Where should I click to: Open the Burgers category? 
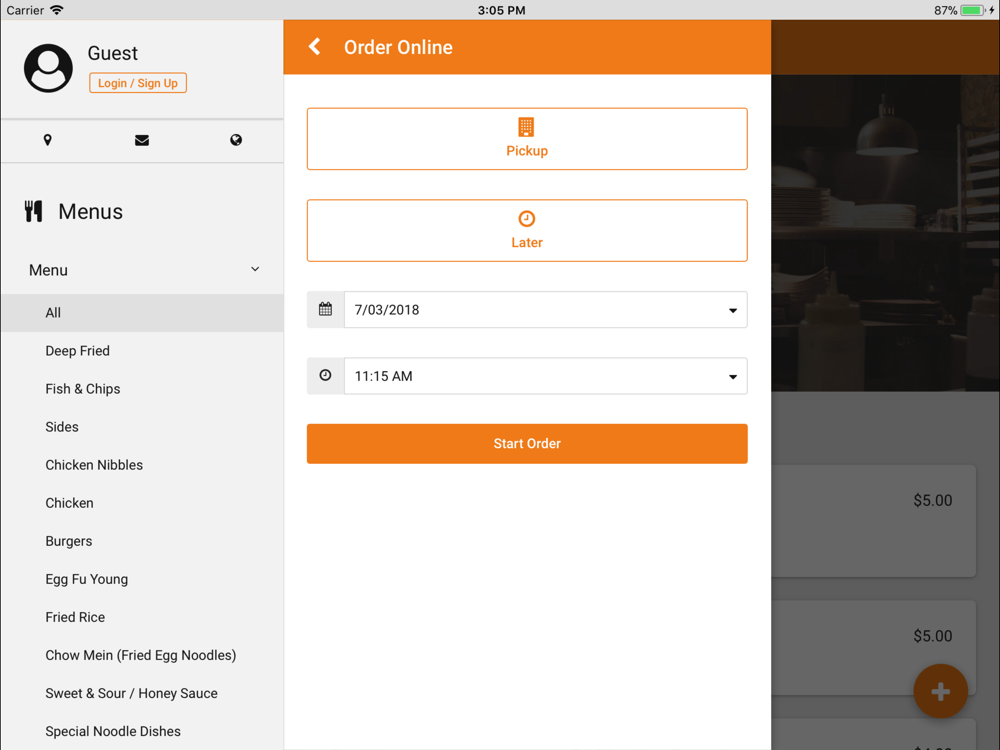pos(142,541)
